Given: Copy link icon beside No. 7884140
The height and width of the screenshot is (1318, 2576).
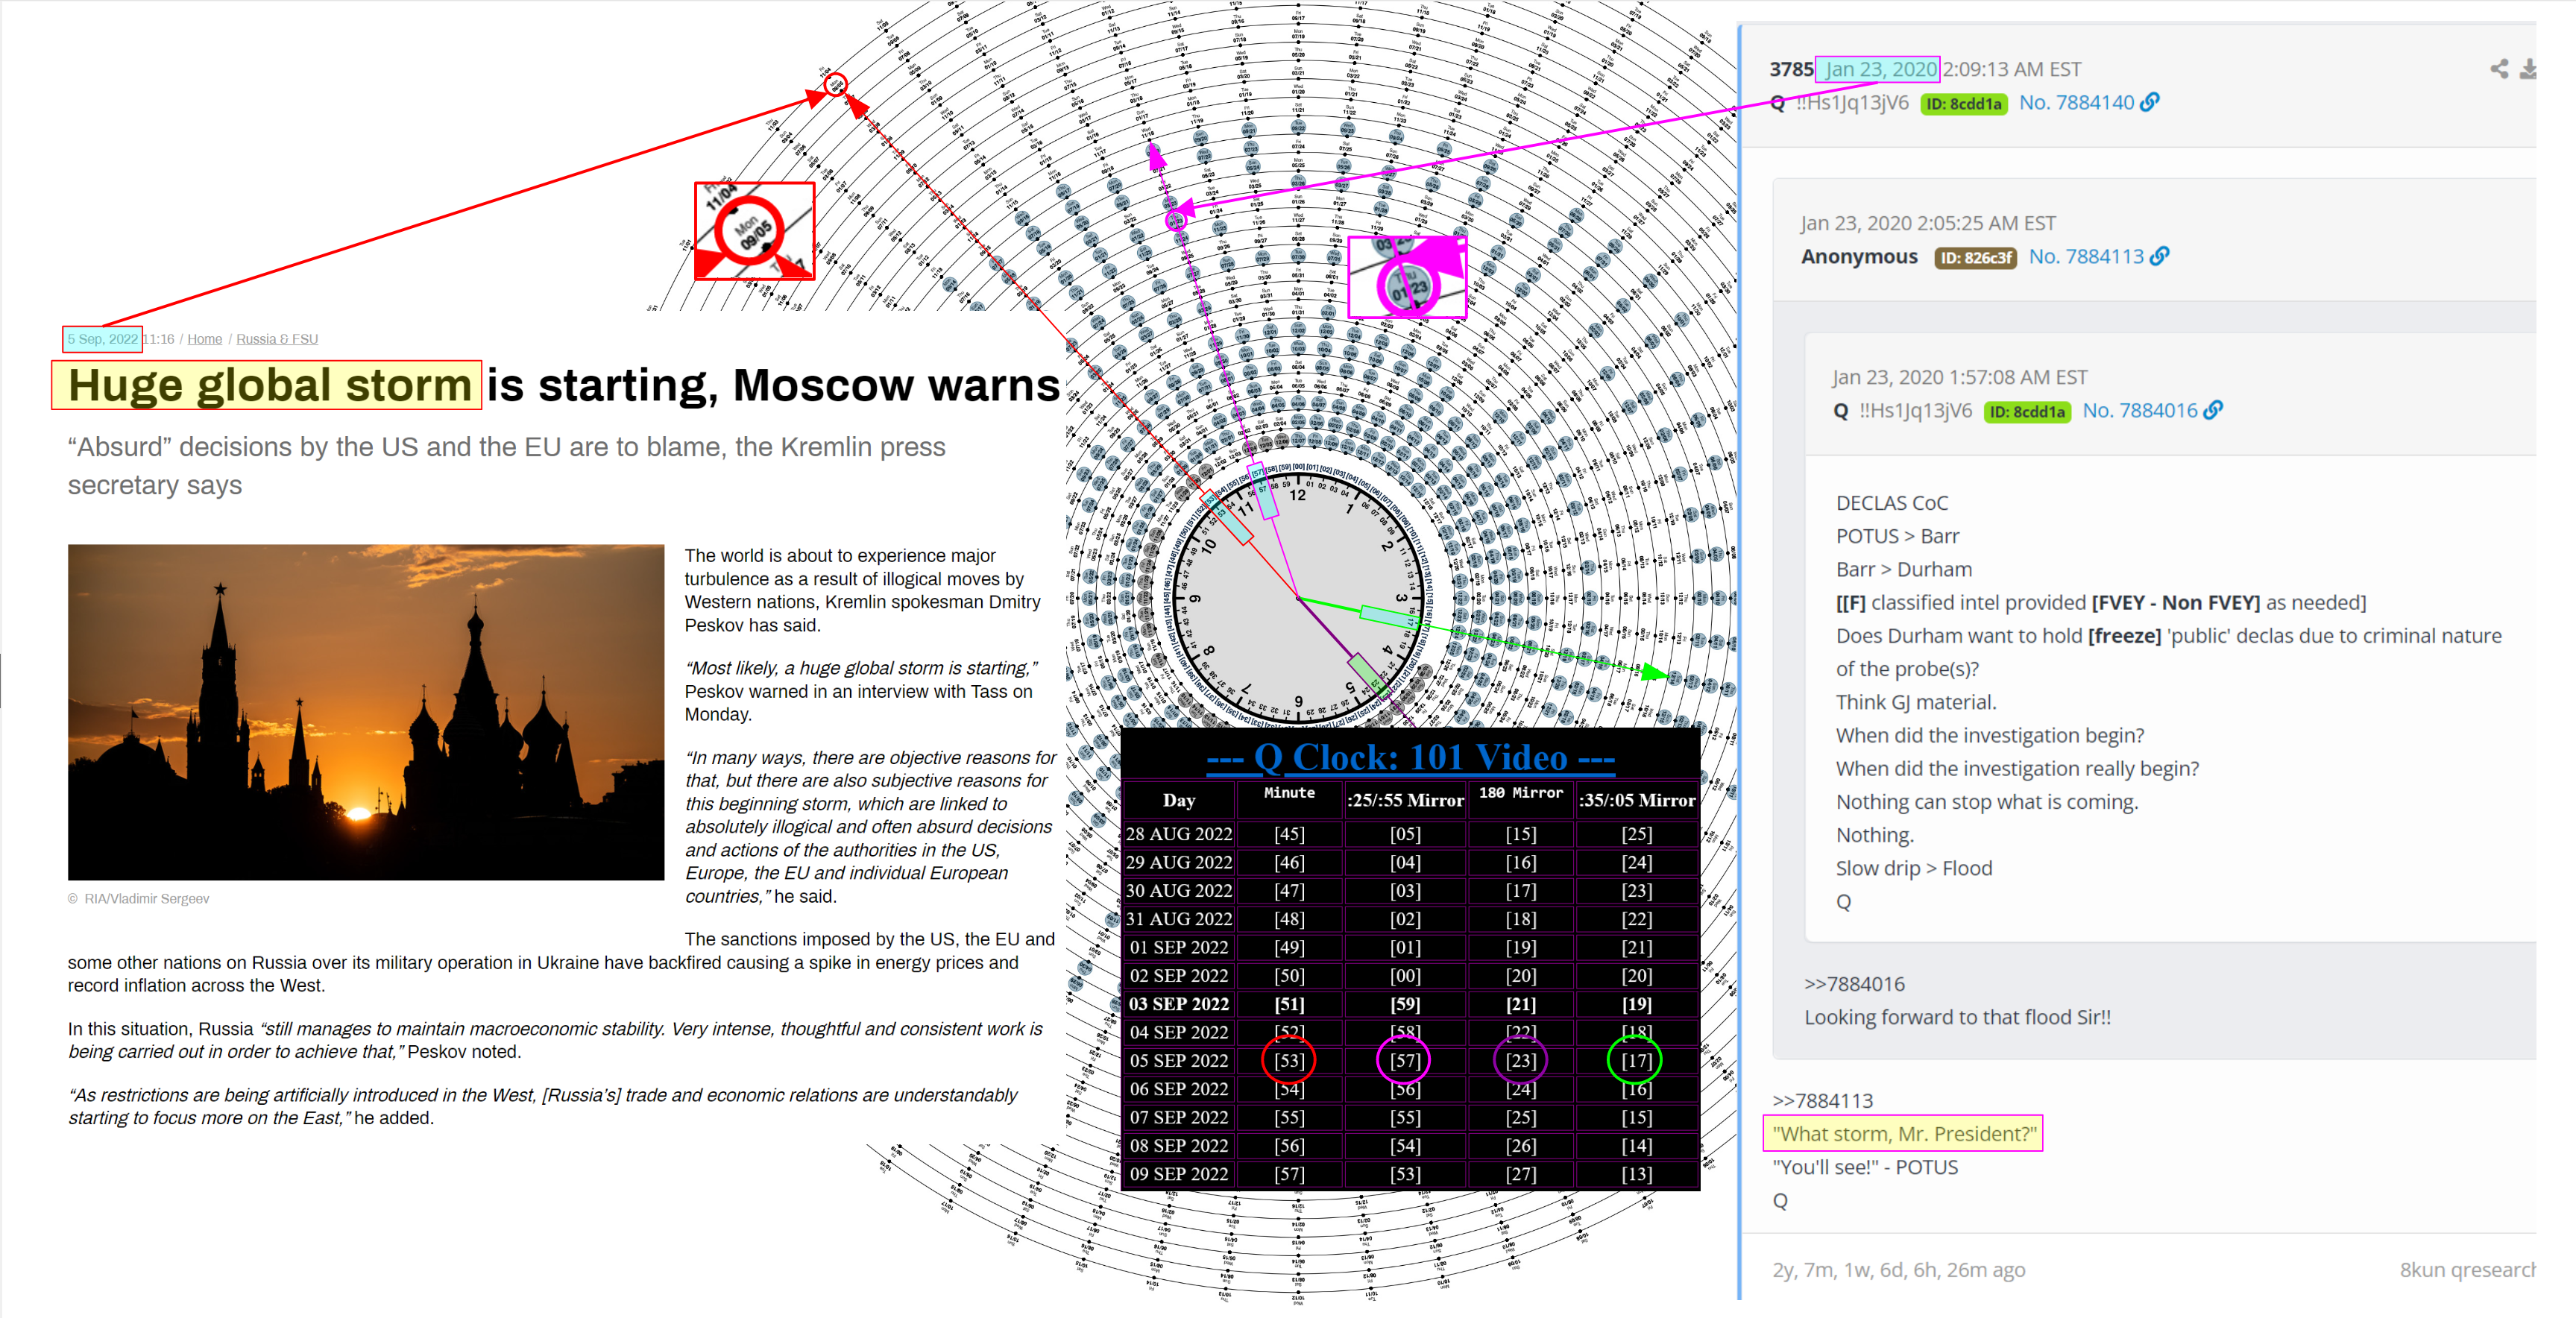Looking at the screenshot, I should [2150, 102].
